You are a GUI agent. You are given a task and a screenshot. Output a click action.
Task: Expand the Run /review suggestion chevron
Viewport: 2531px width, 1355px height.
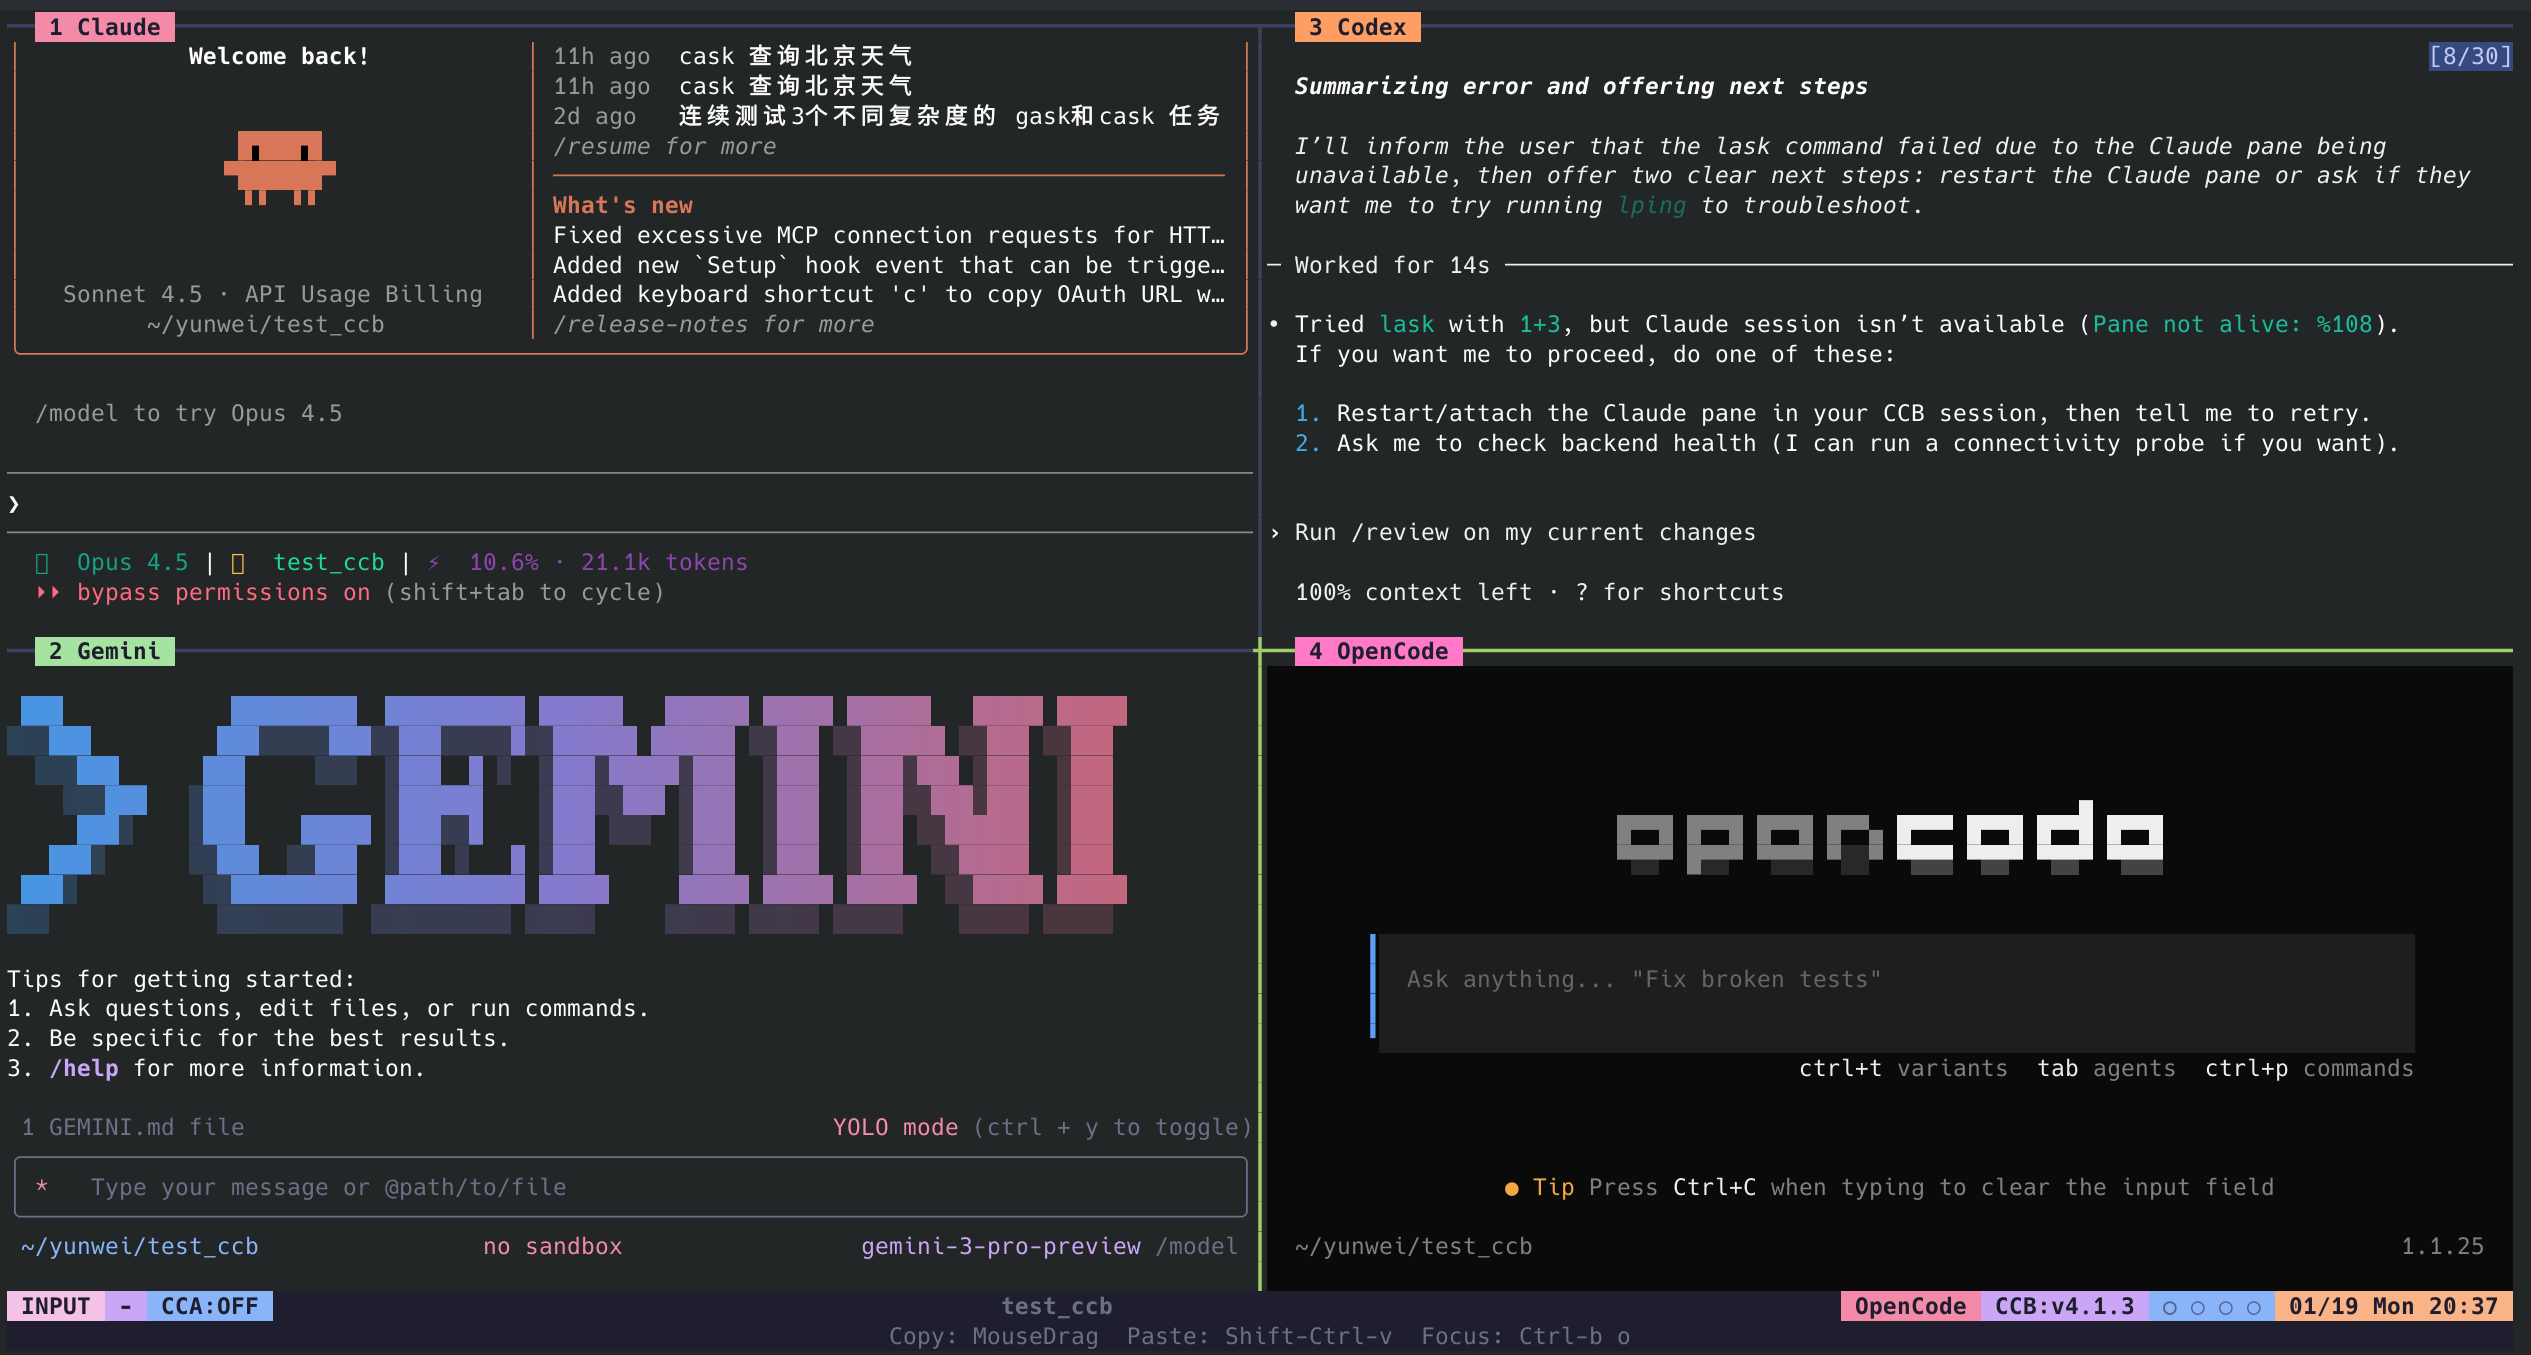(x=1275, y=533)
